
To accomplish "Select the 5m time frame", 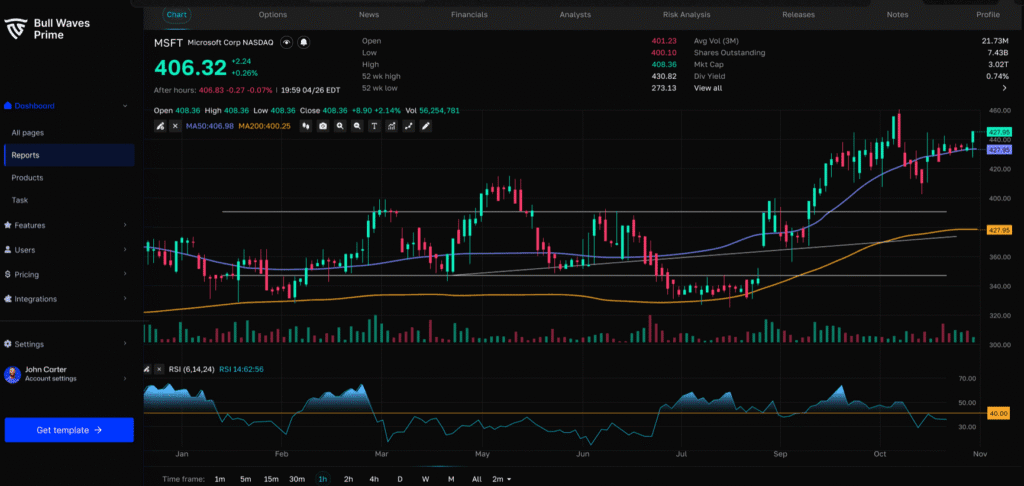I will pyautogui.click(x=246, y=479).
